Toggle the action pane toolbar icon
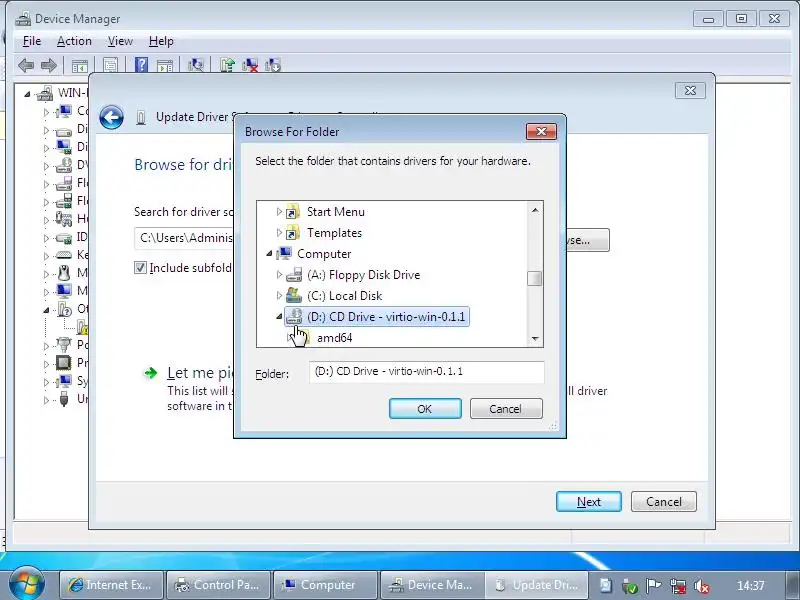 tap(165, 65)
